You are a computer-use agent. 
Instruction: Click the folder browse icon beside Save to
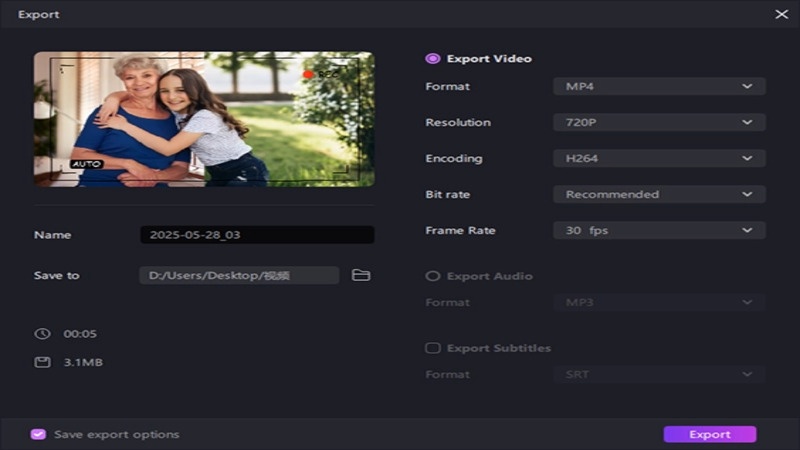pos(361,276)
